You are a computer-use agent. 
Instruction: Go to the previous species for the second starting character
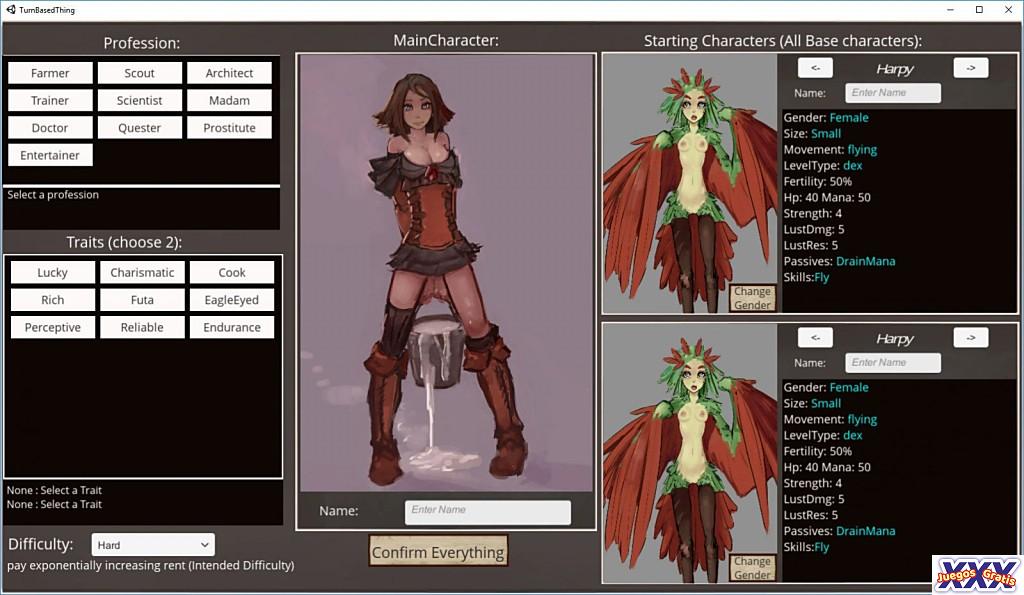tap(815, 338)
